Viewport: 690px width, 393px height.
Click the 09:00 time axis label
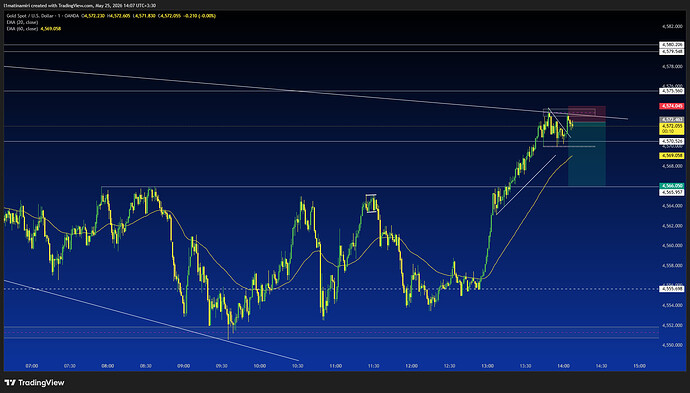(x=184, y=366)
